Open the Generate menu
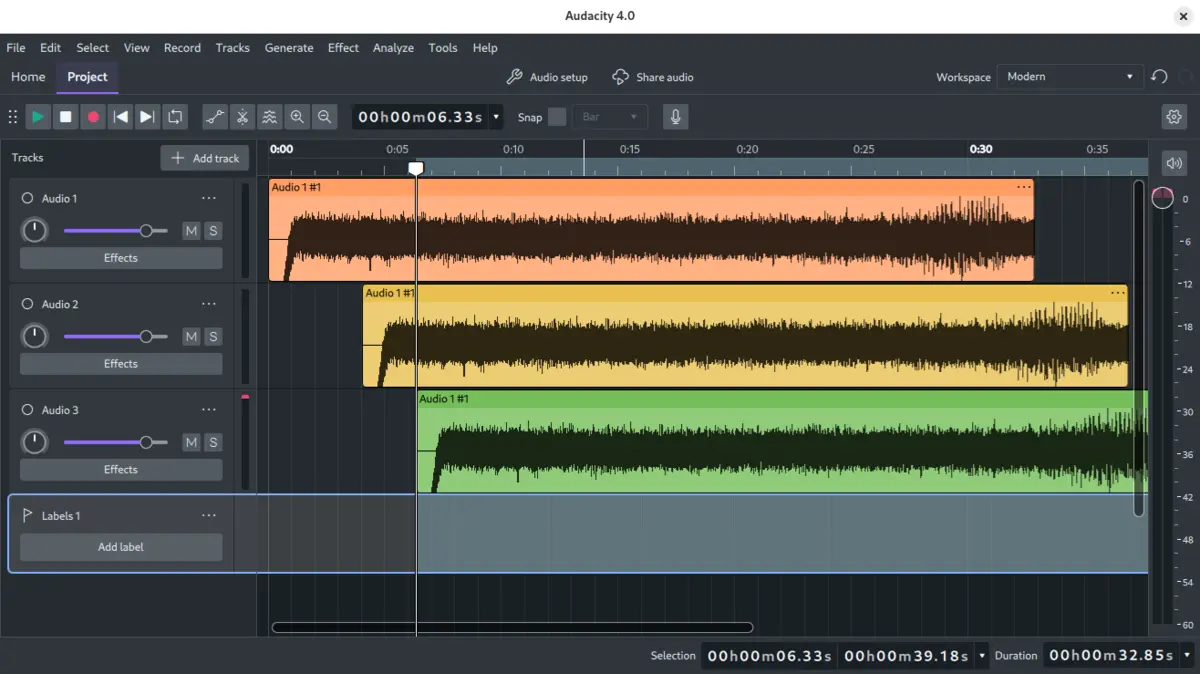Screen dimensions: 1200x674 (x=289, y=47)
